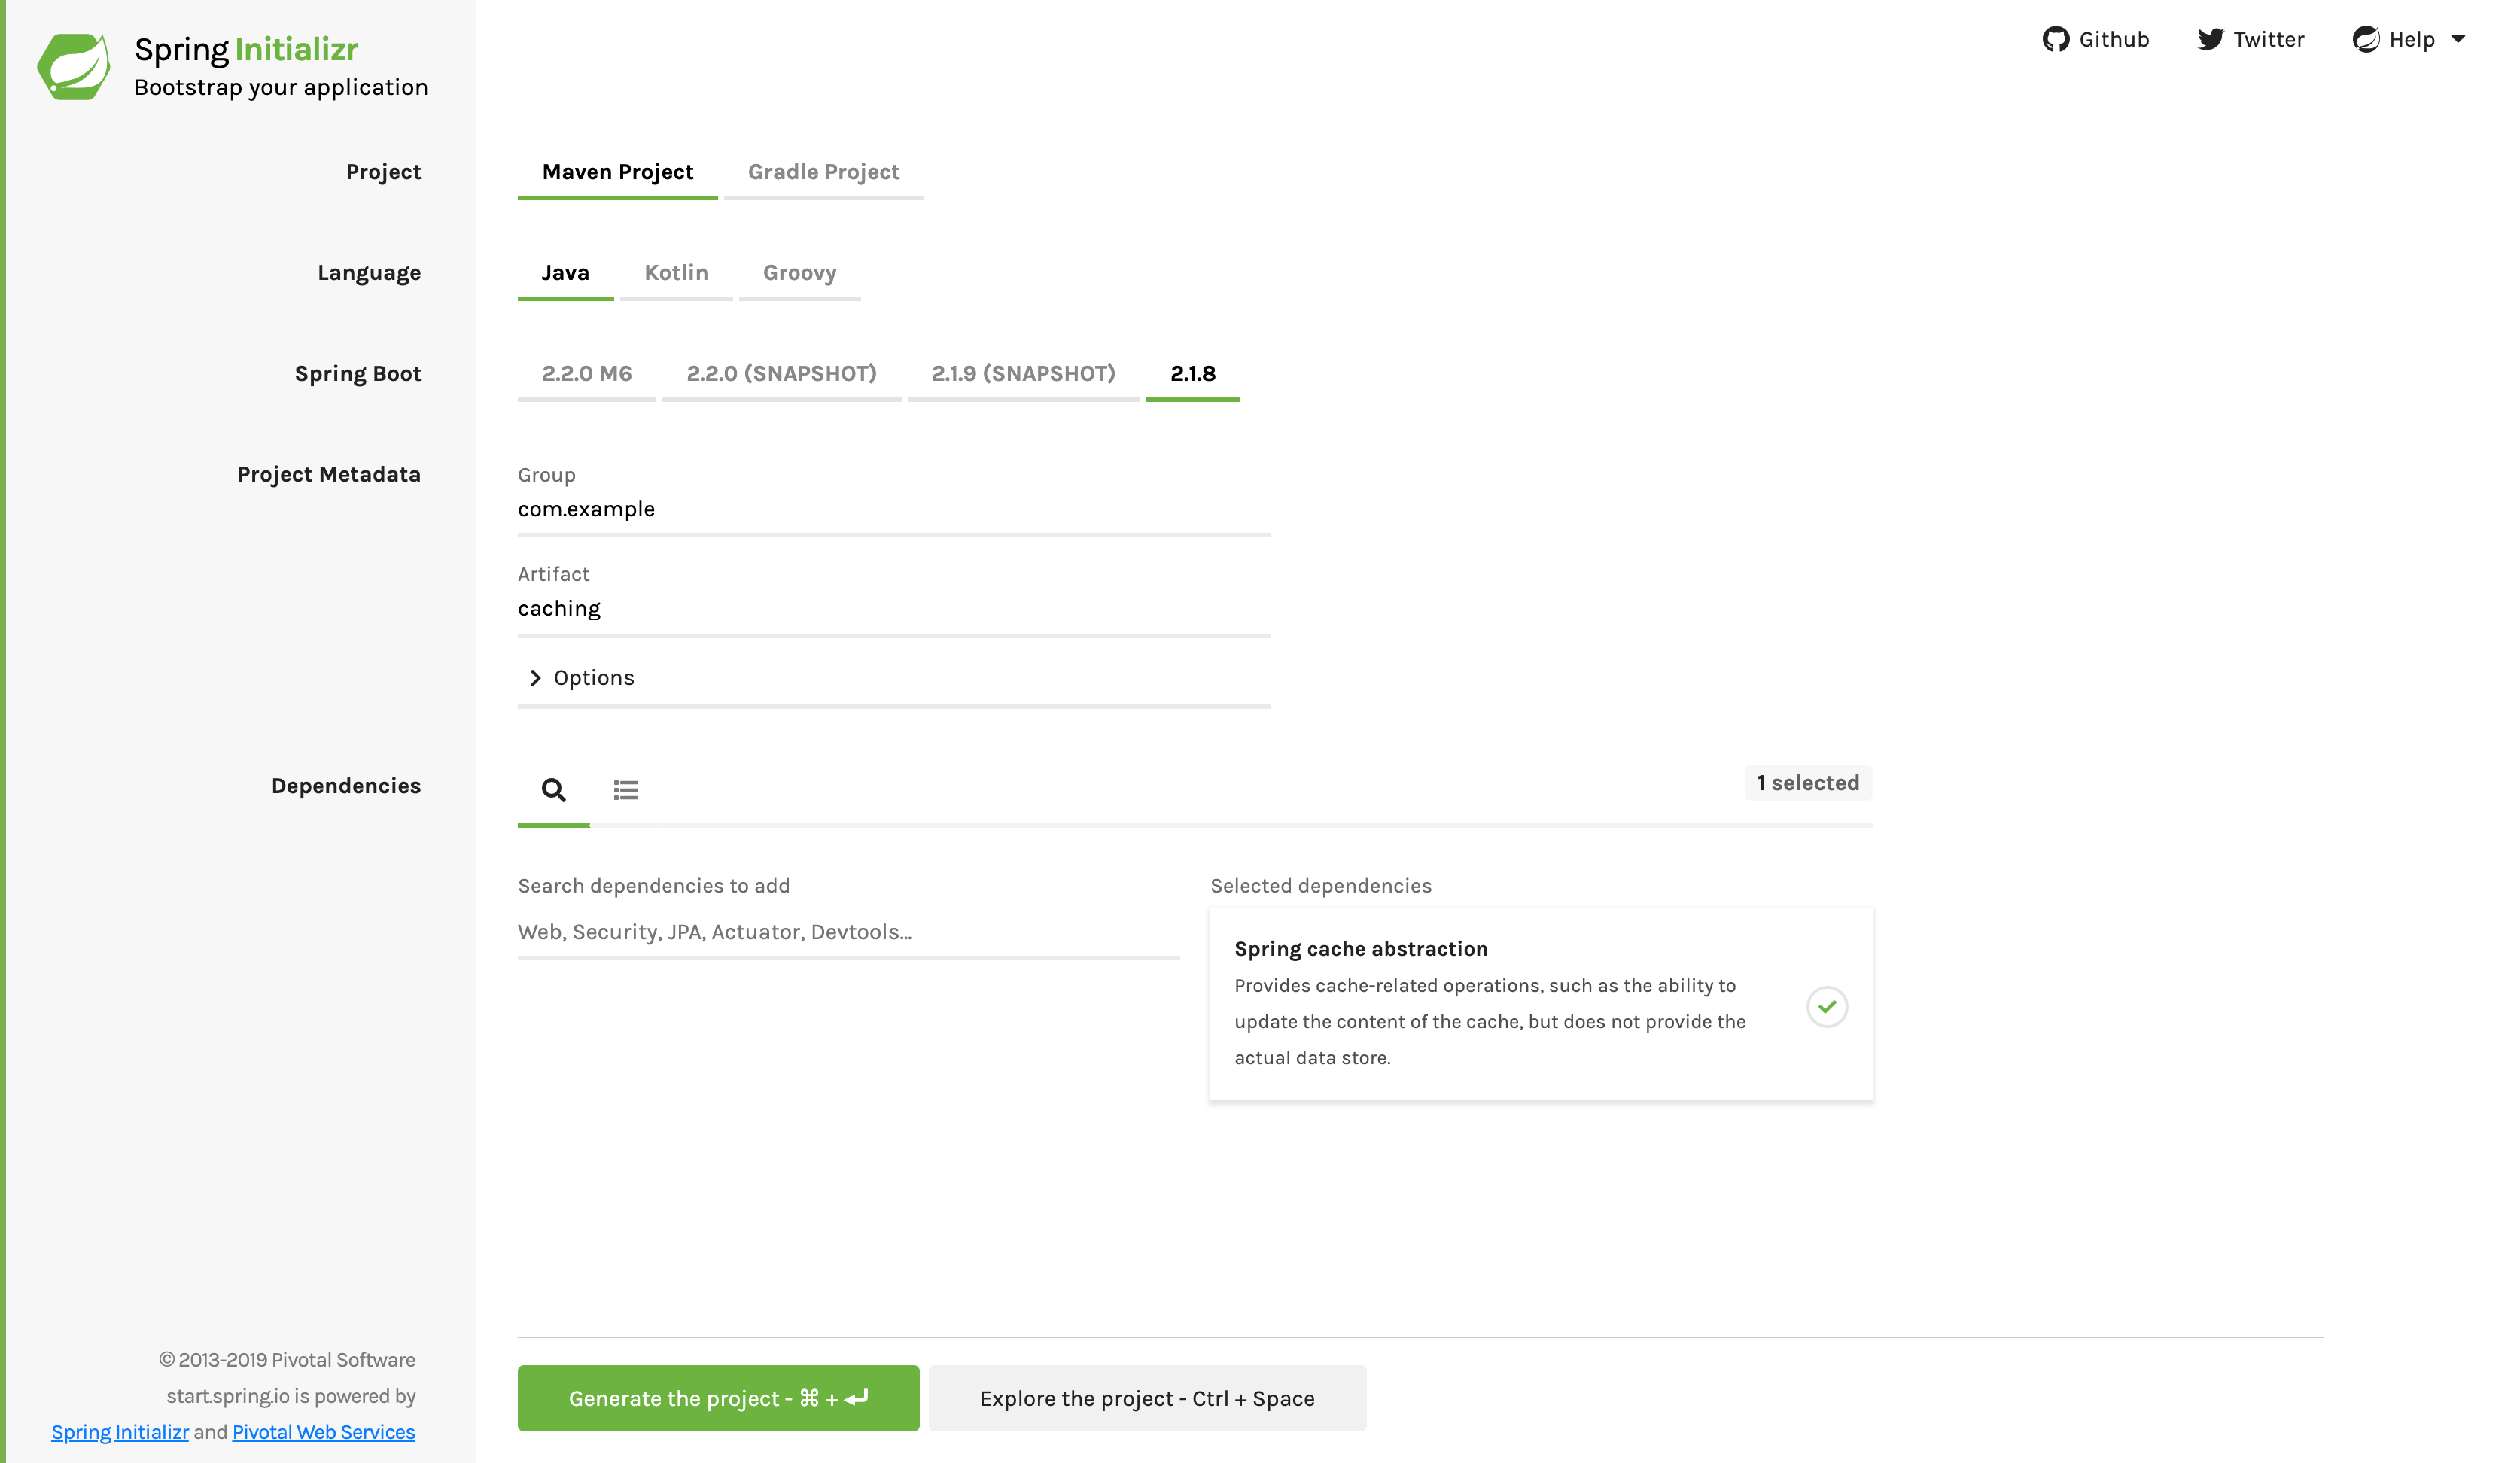
Task: Select Spring Boot version 2.2.0 SNAPSHOT
Action: click(x=782, y=373)
